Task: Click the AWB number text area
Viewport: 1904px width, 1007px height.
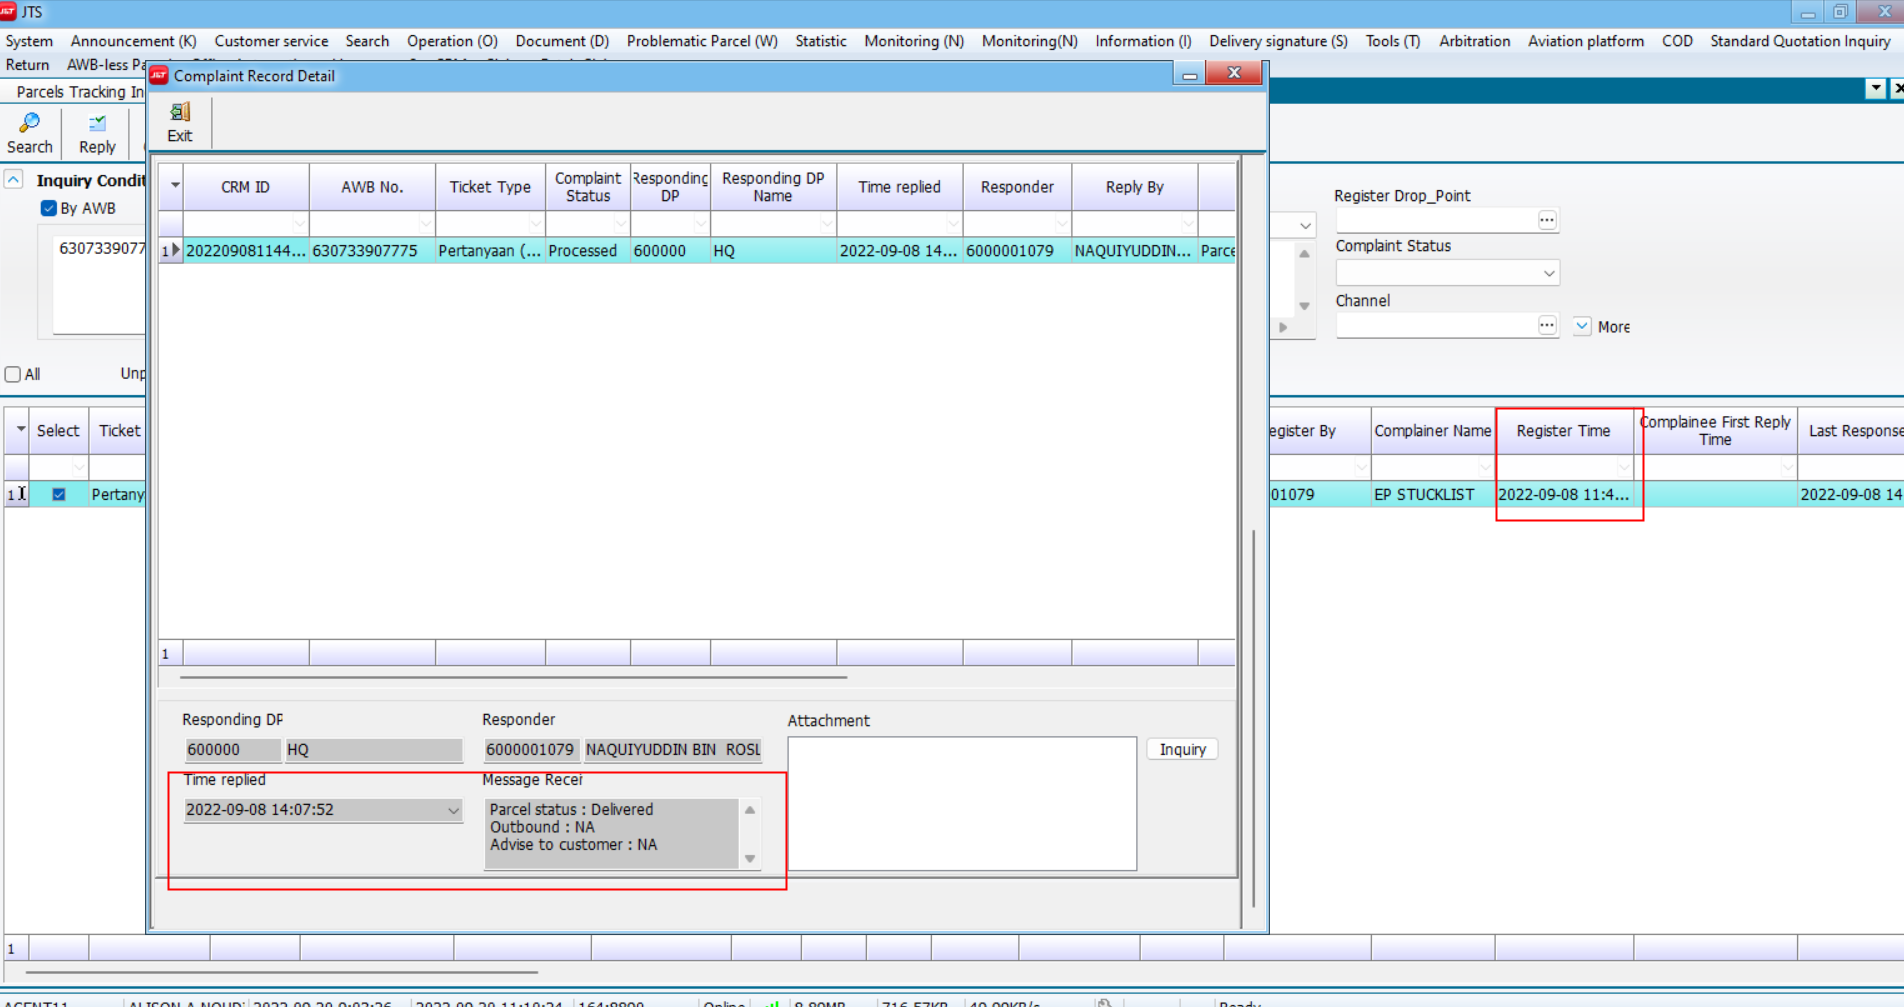Action: (x=99, y=284)
